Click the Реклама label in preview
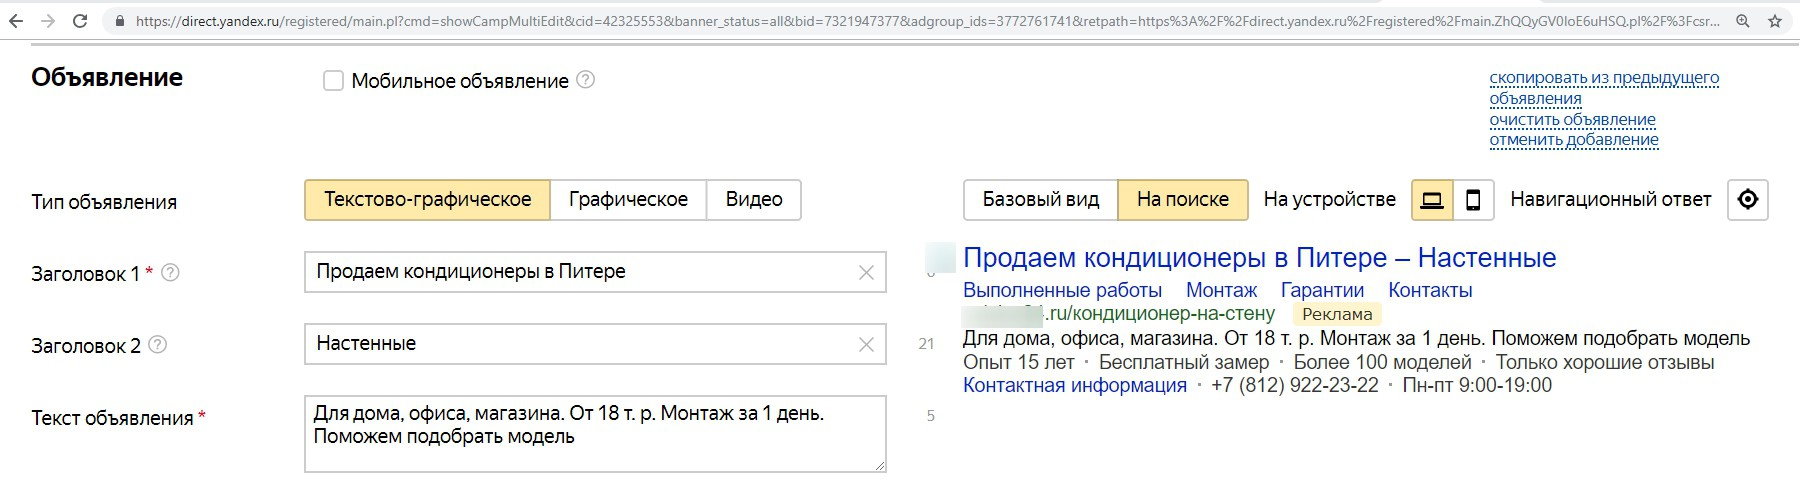1800x490 pixels. (x=1337, y=315)
